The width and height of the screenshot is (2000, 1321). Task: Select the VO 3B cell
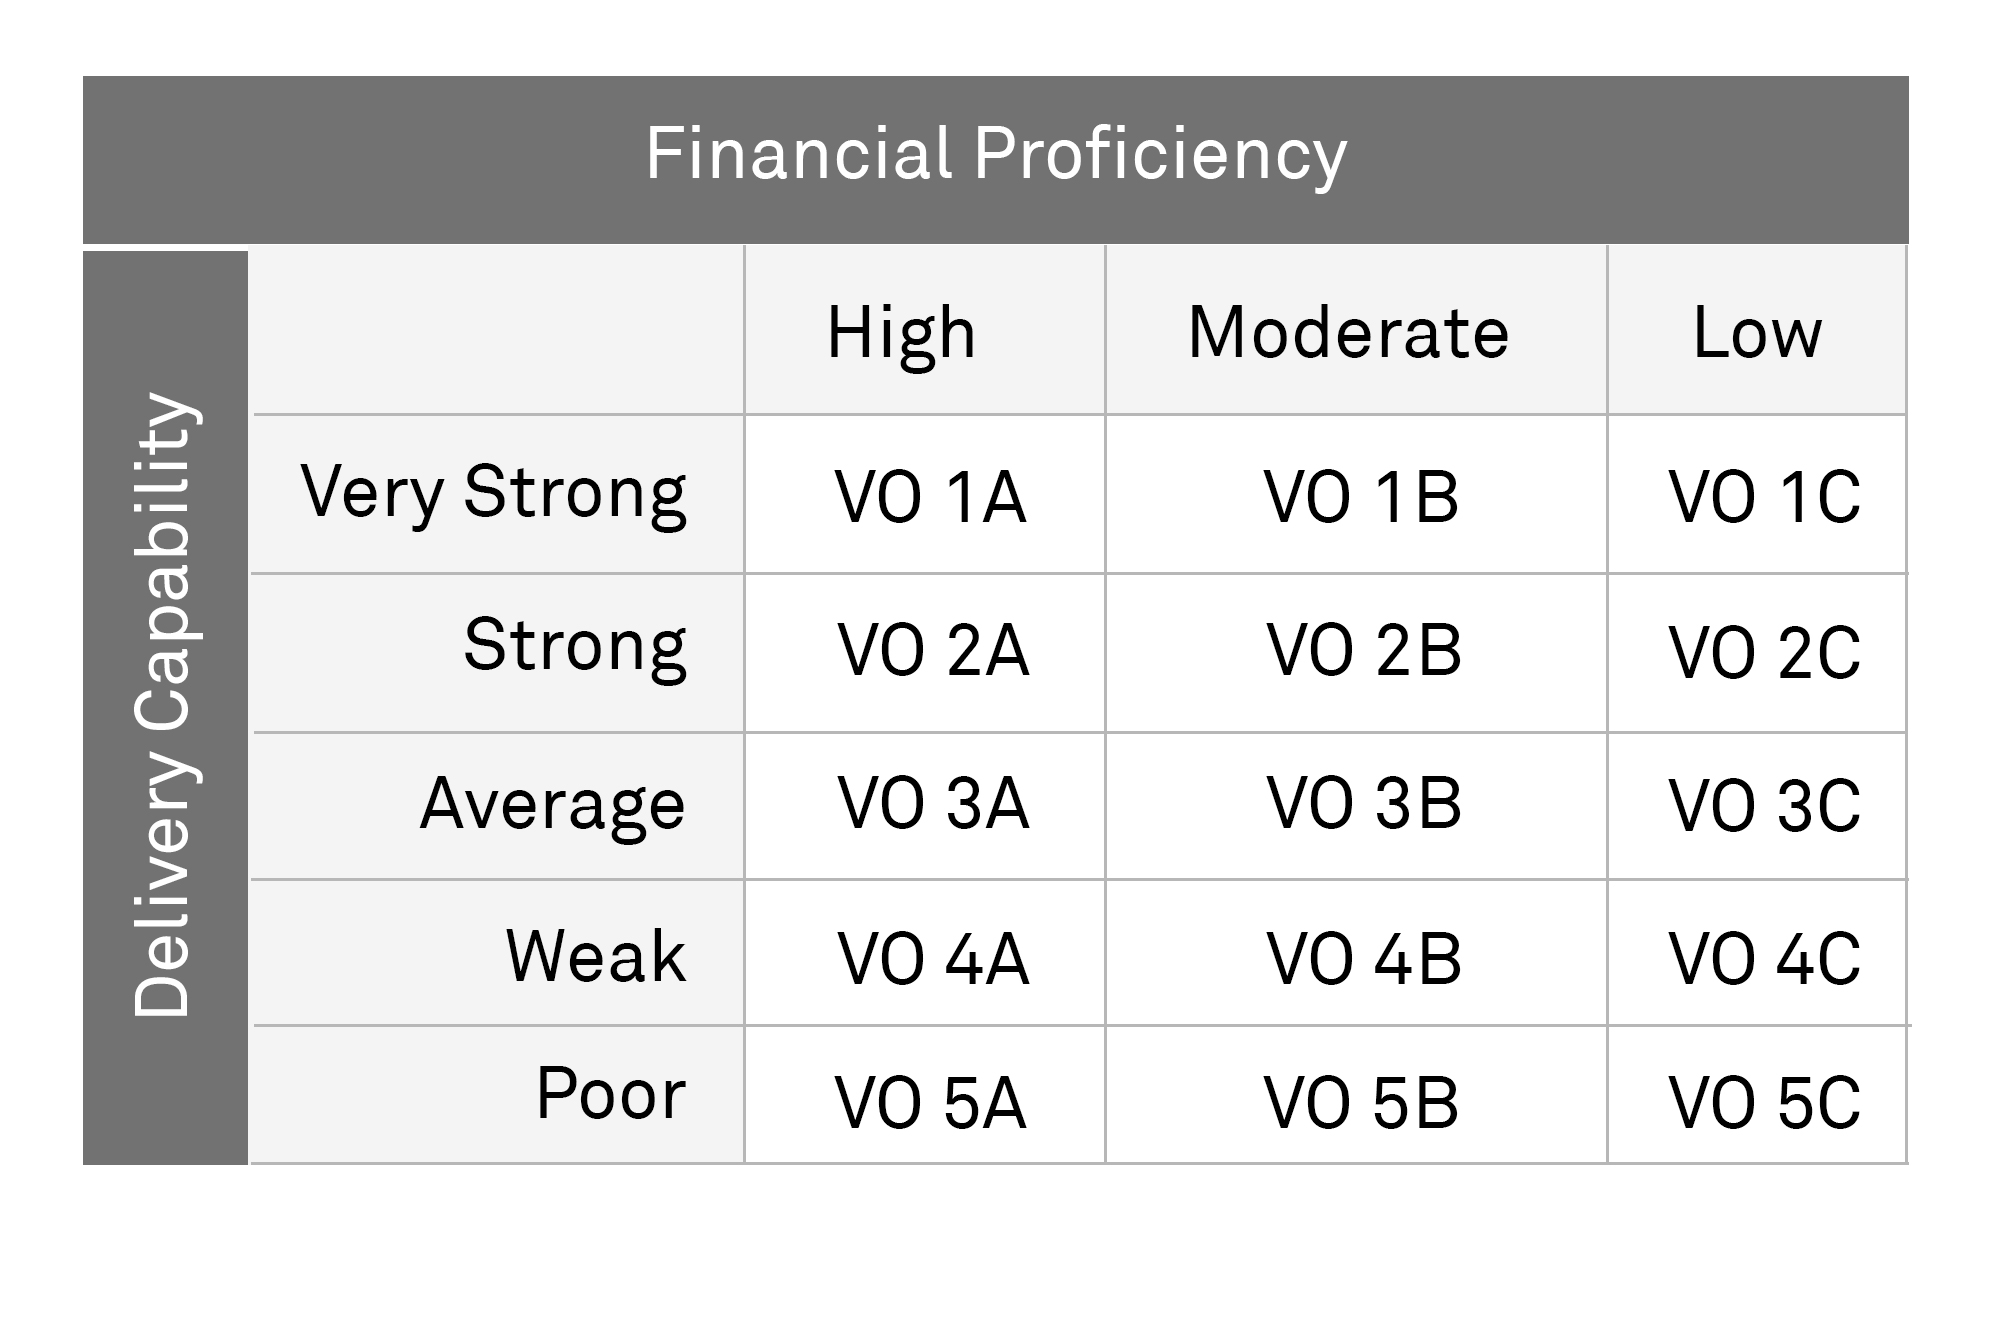(1364, 804)
